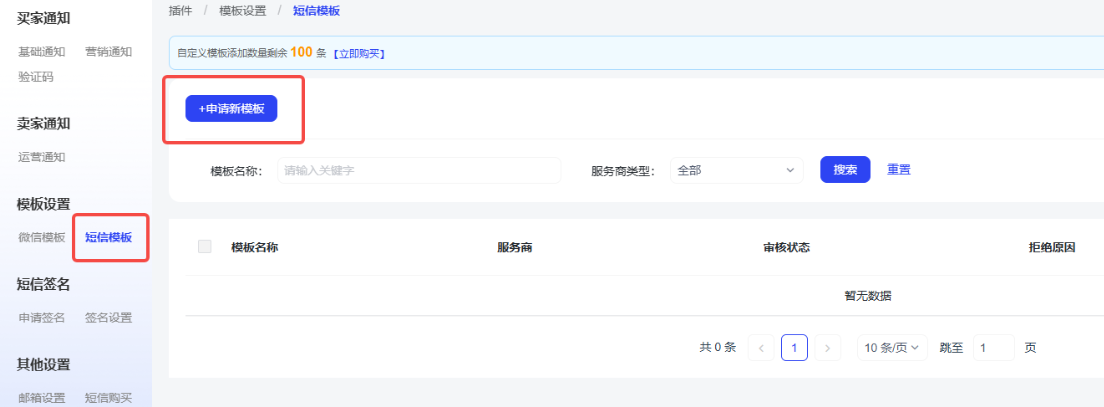Expand the 服务商类型 dropdown
Viewport: 1104px width, 407px height.
pos(735,170)
